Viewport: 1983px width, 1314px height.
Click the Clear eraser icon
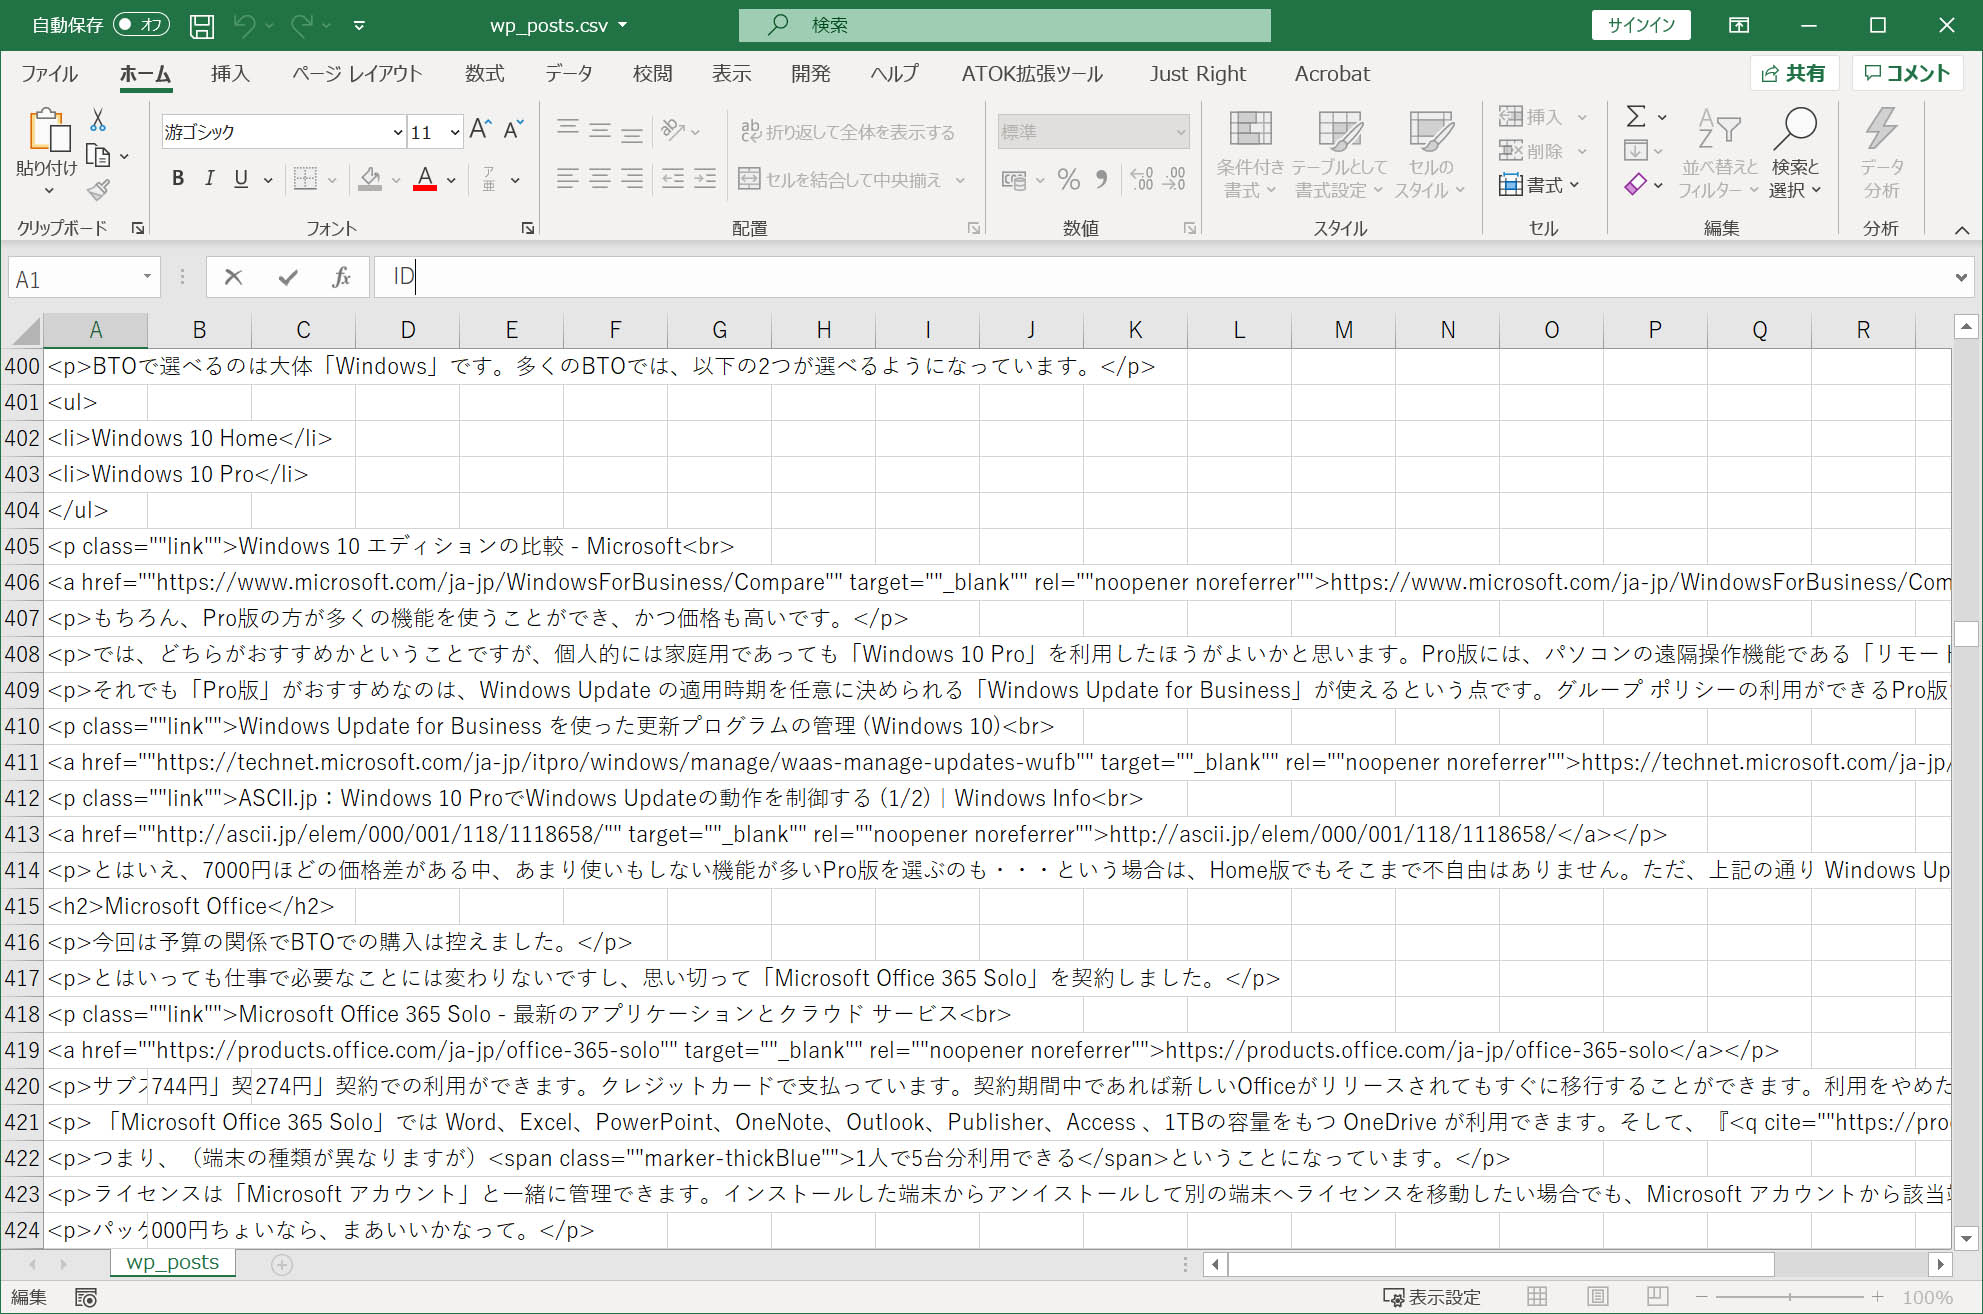click(x=1636, y=185)
